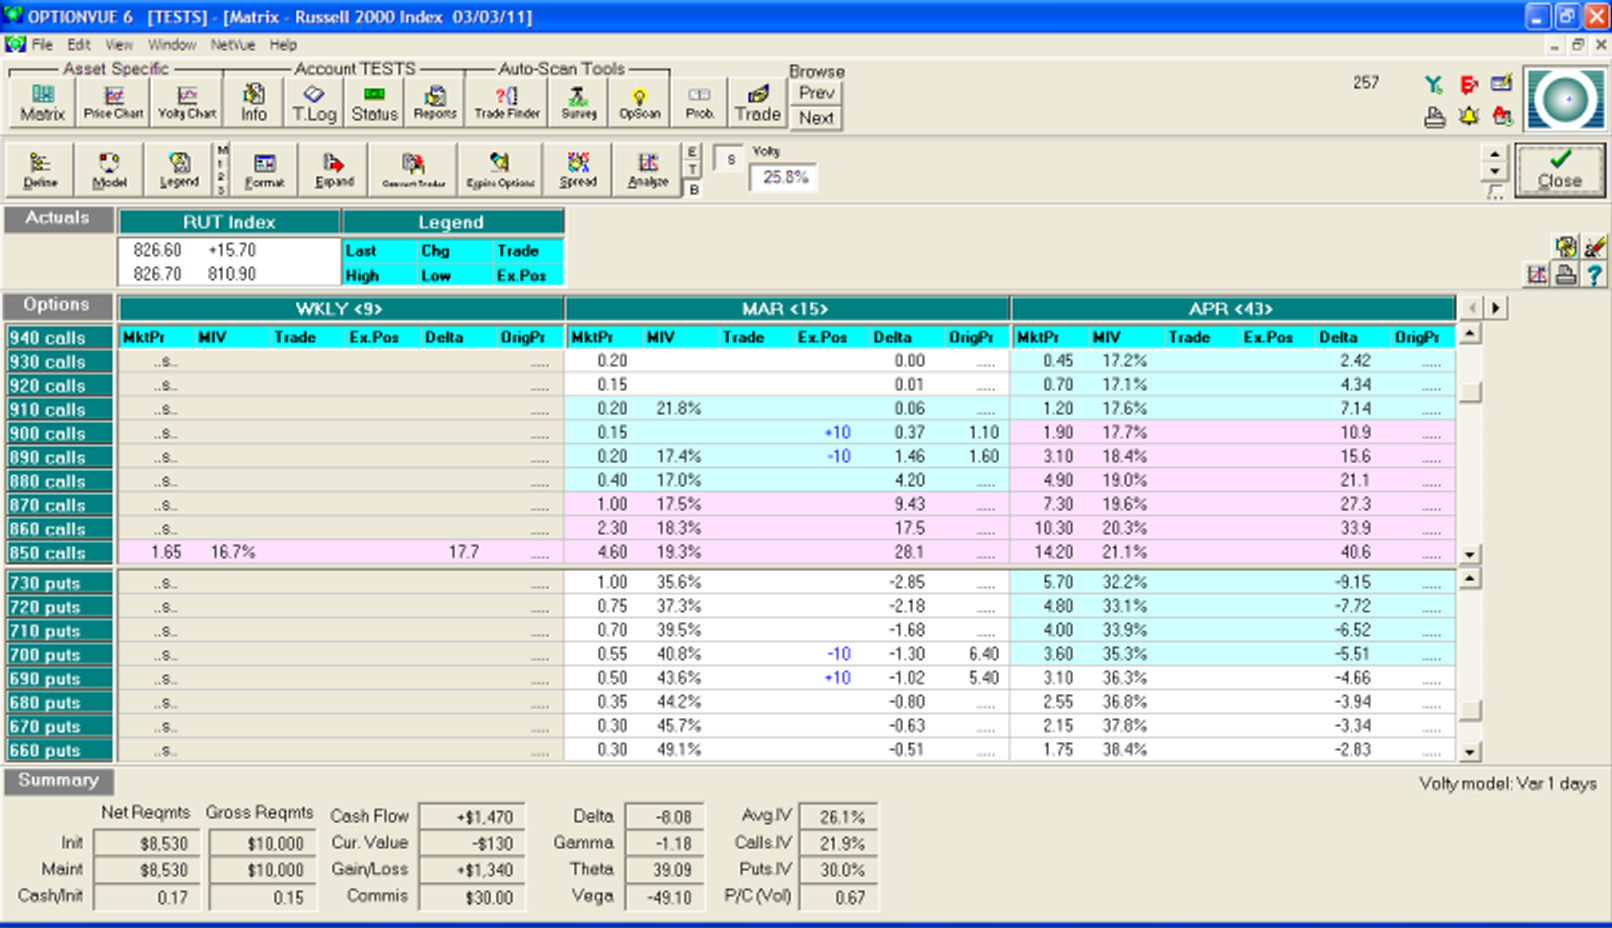Toggle the E button beside Analyze
1612x928 pixels.
[692, 152]
